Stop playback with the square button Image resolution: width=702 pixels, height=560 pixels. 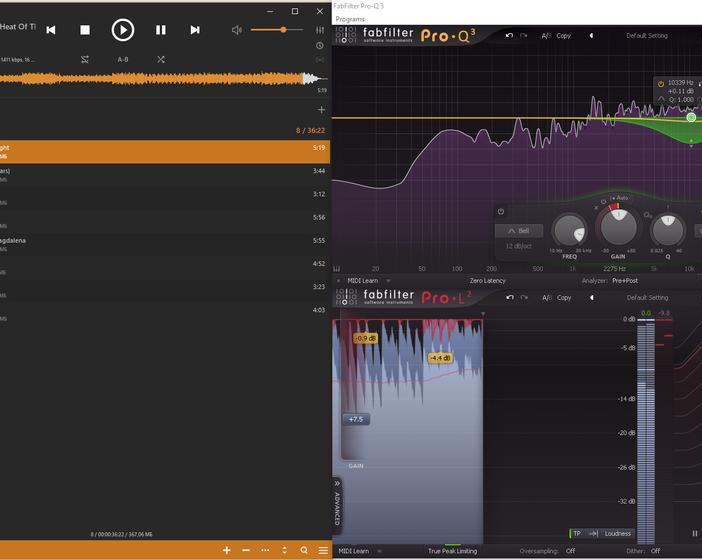coord(85,30)
